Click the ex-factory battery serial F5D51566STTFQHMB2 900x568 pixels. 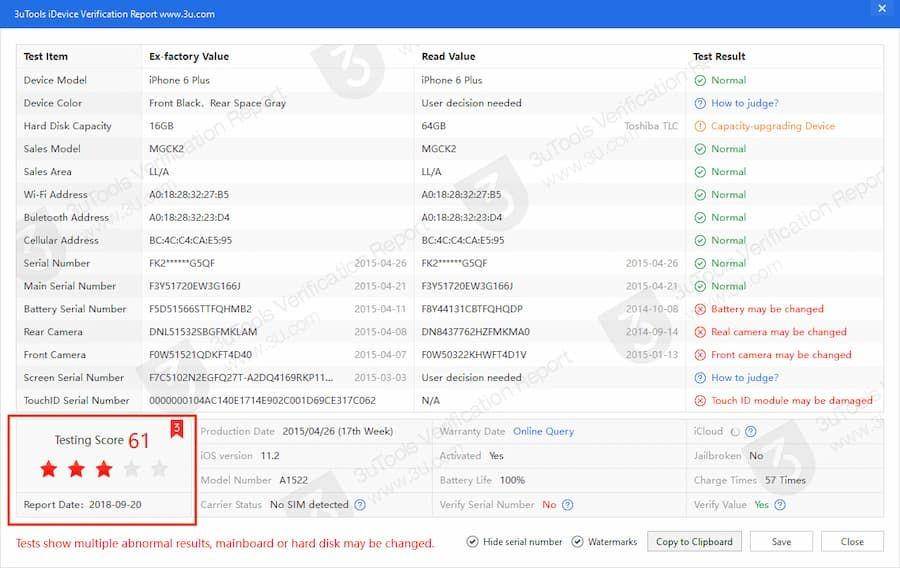pyautogui.click(x=200, y=309)
